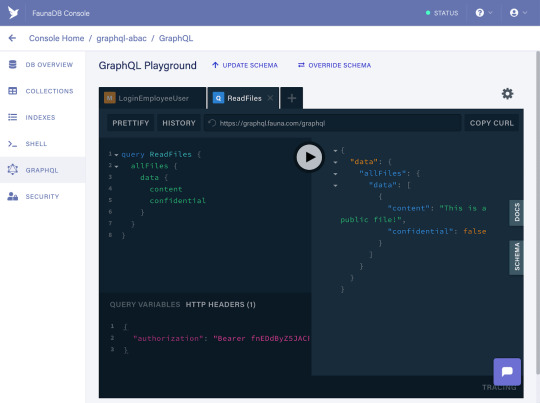540x403 pixels.
Task: Go back using the left arrow icon
Action: [x=12, y=38]
